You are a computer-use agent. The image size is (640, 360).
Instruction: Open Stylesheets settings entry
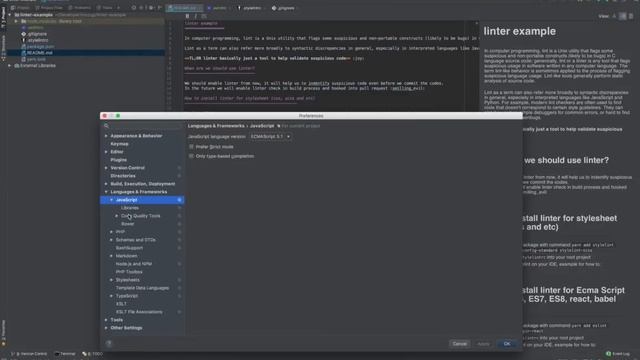pos(127,280)
